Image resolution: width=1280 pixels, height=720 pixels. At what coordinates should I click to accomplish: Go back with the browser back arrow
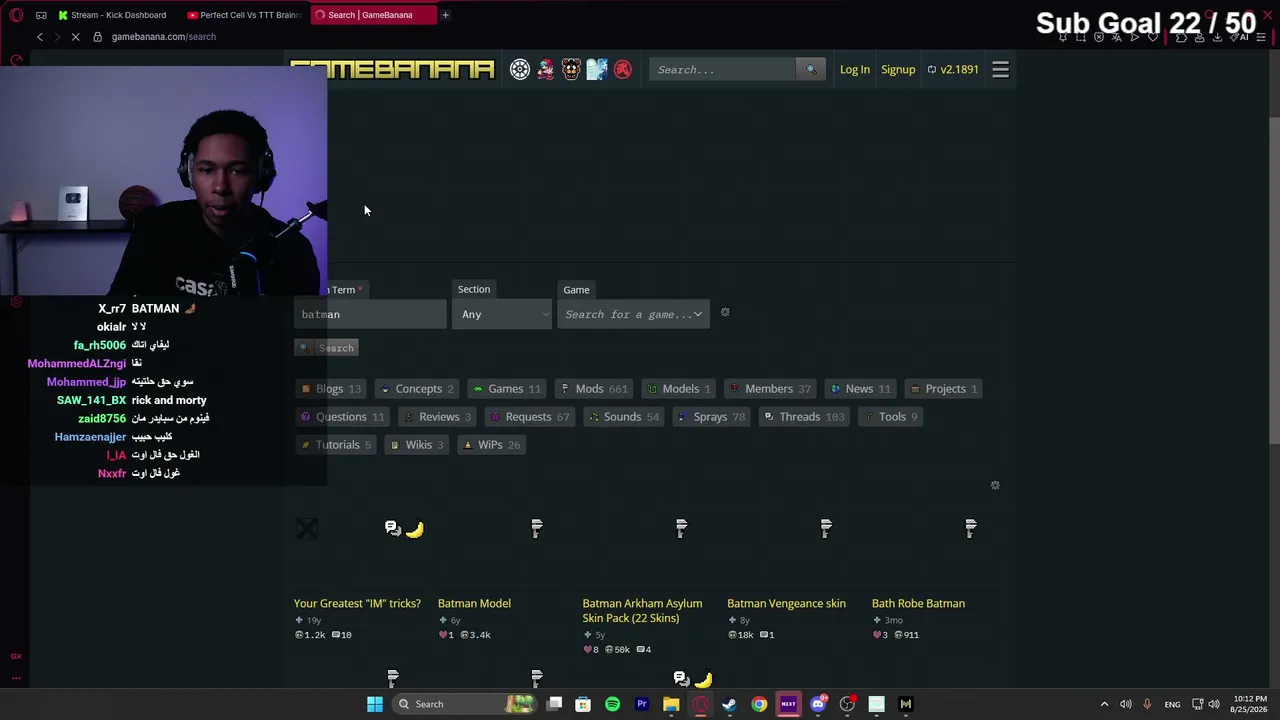(x=40, y=37)
